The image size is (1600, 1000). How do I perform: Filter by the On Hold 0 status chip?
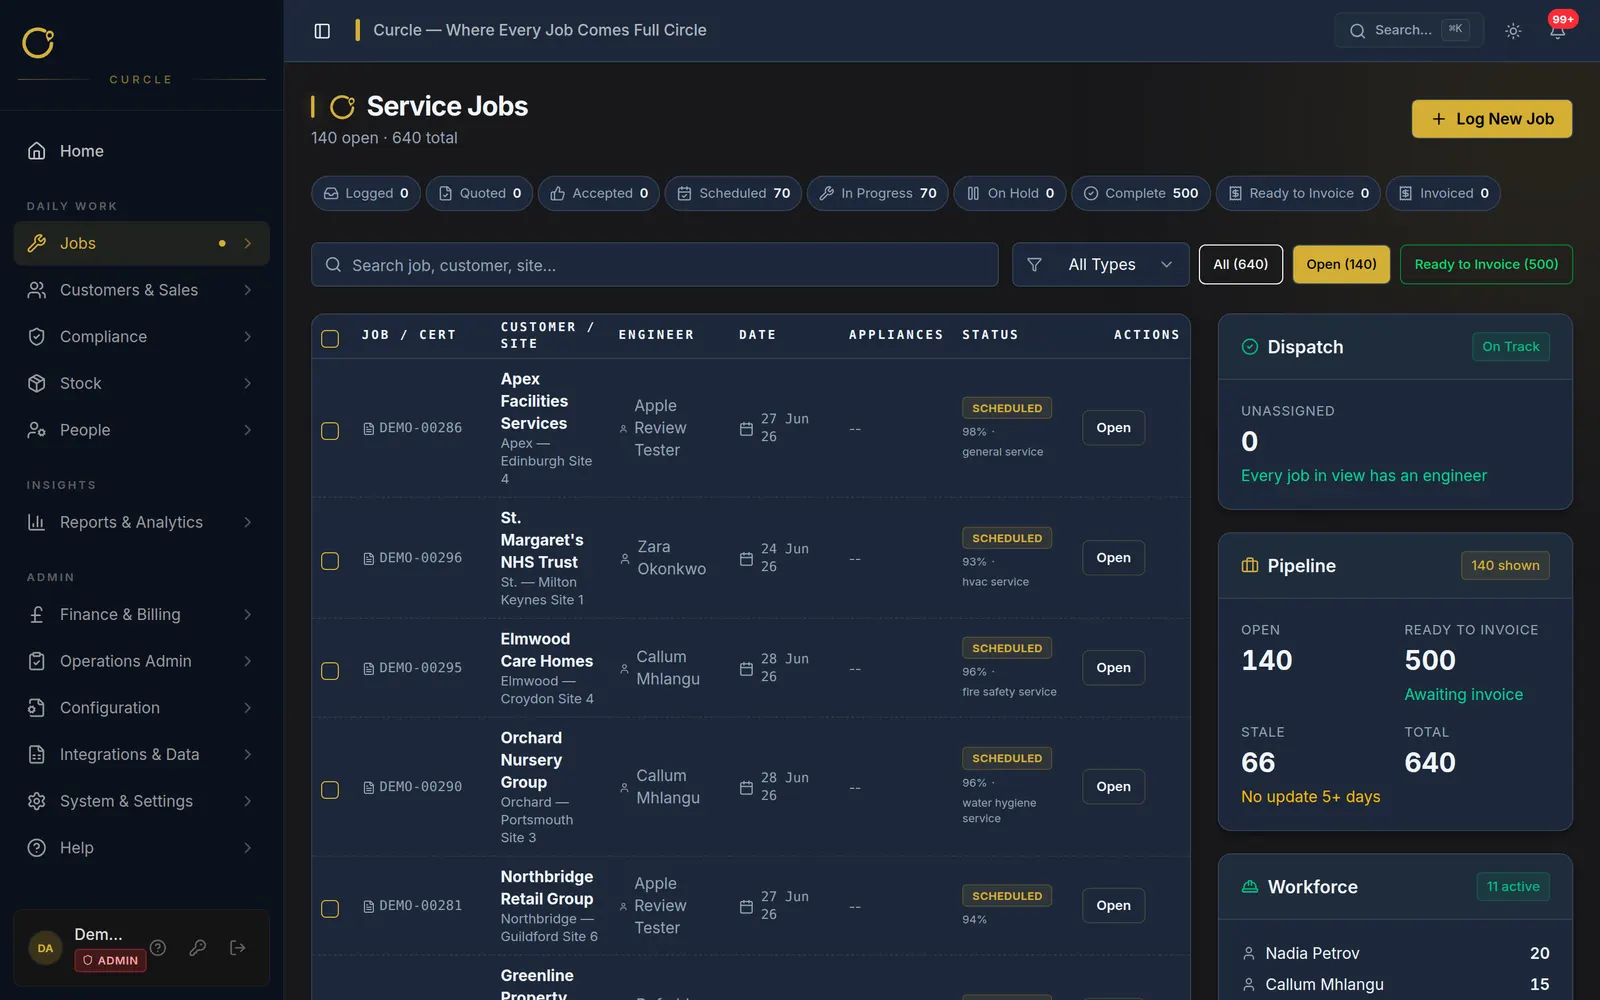[1010, 193]
